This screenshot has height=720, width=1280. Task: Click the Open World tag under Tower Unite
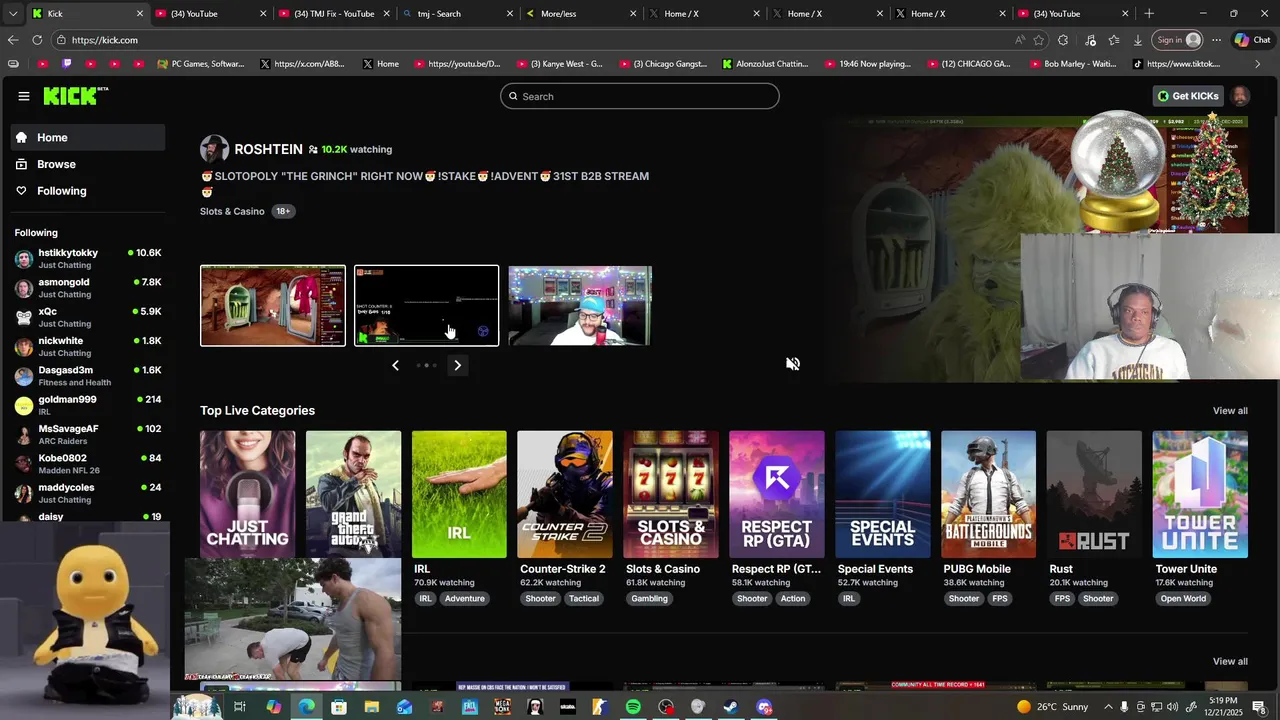pyautogui.click(x=1183, y=599)
